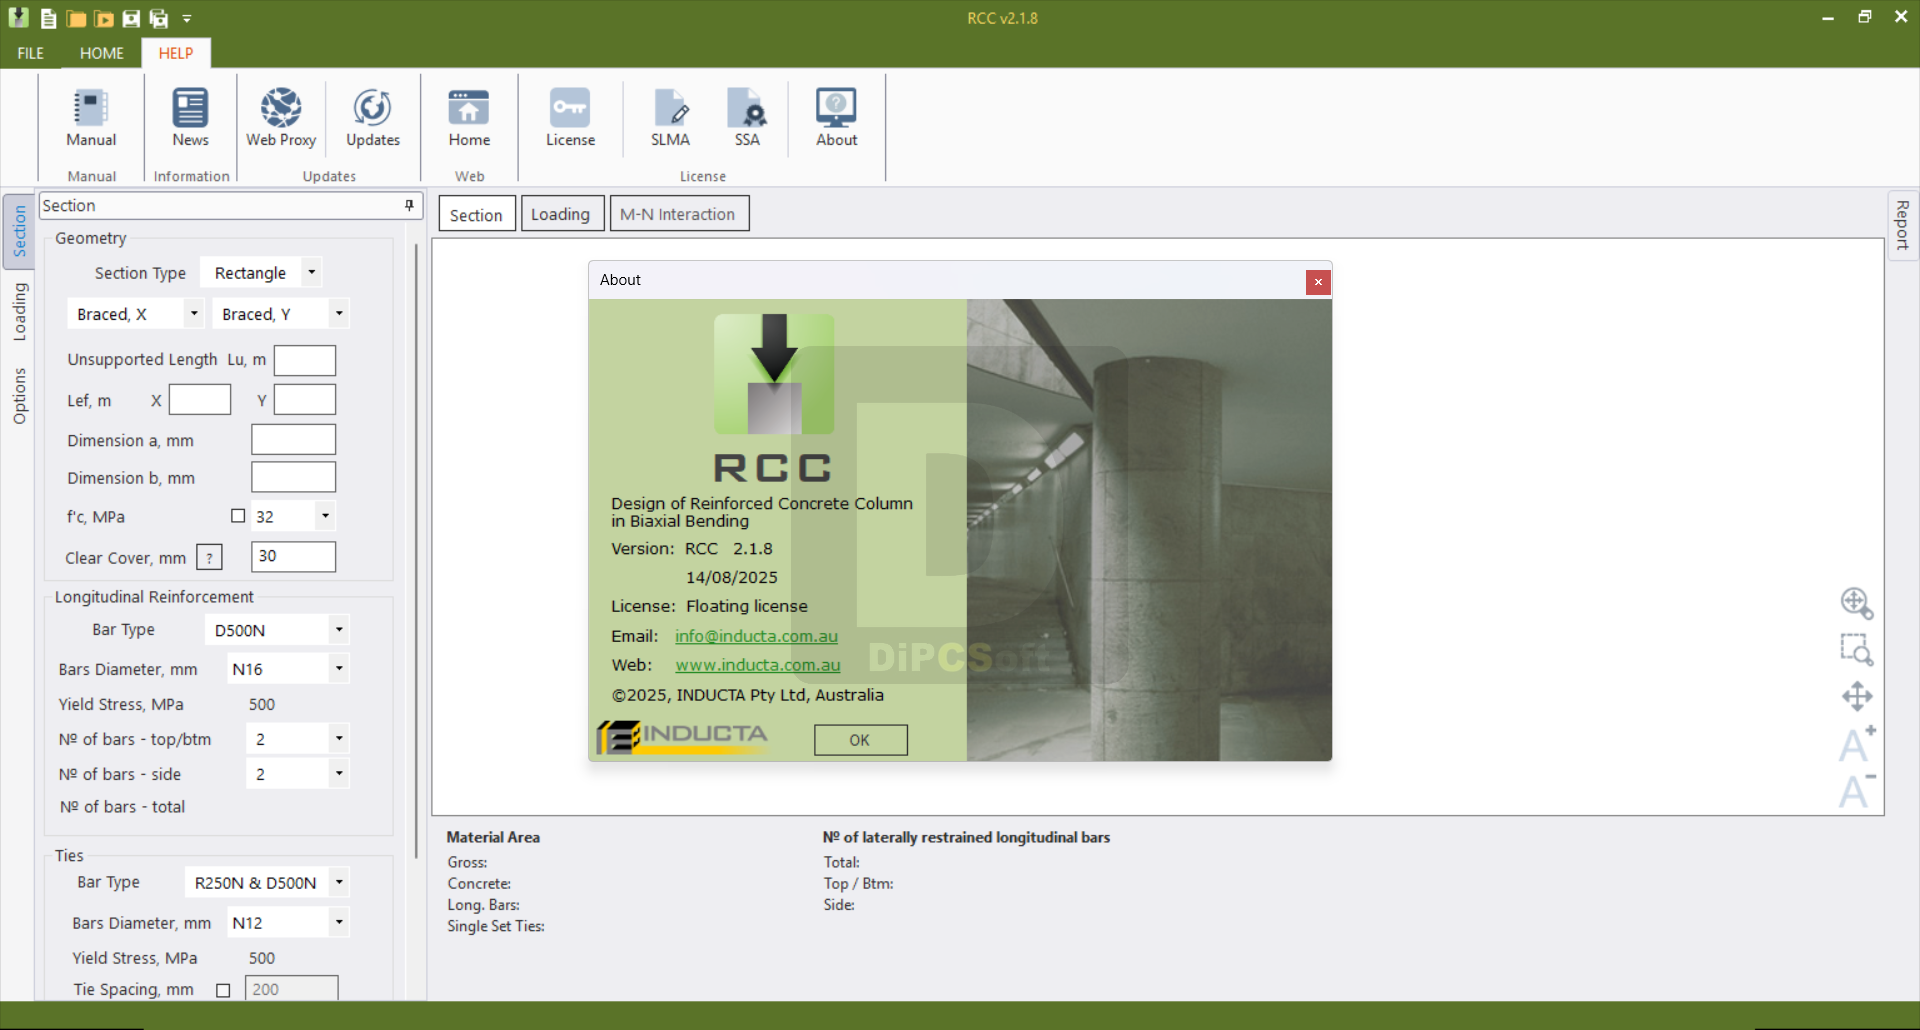Select the pan arrows tool
This screenshot has width=1920, height=1030.
1857,696
